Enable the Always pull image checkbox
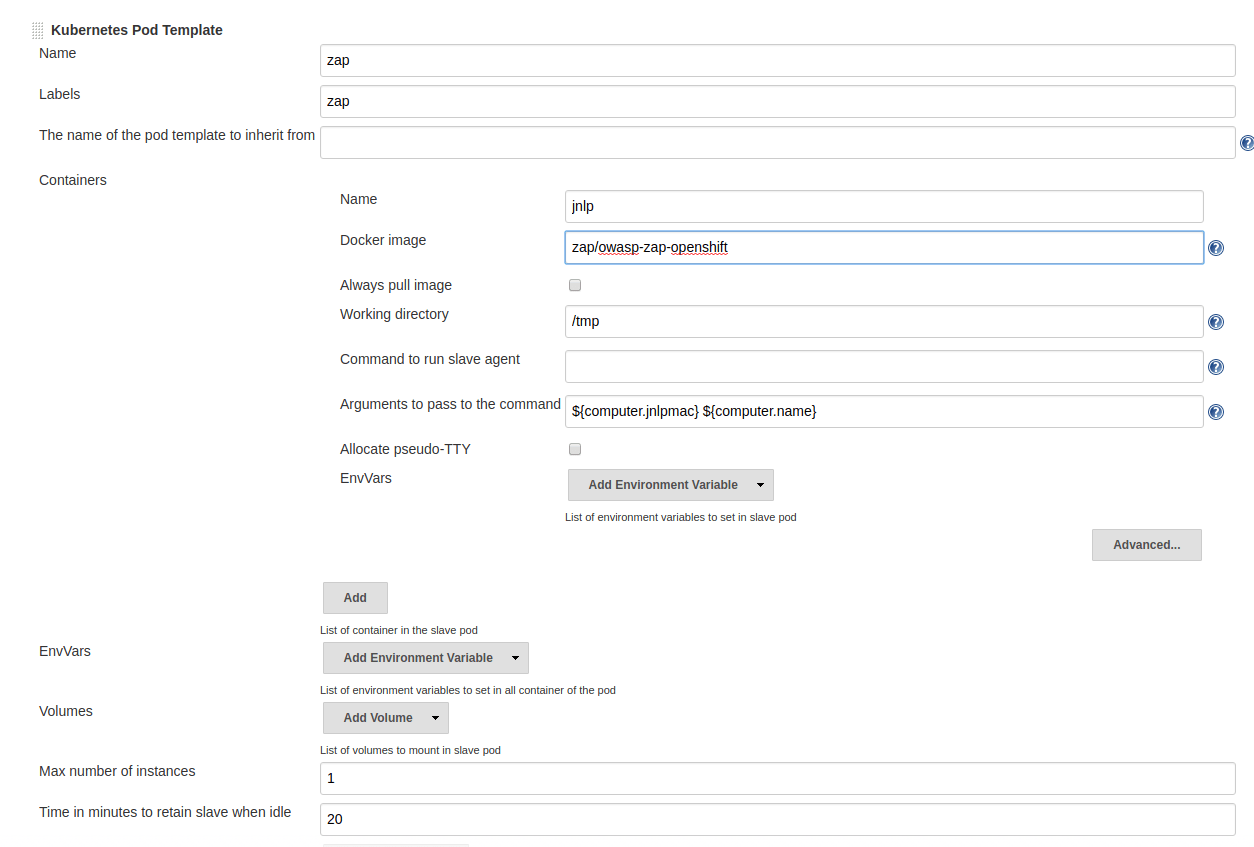The width and height of the screenshot is (1254, 847). tap(574, 284)
